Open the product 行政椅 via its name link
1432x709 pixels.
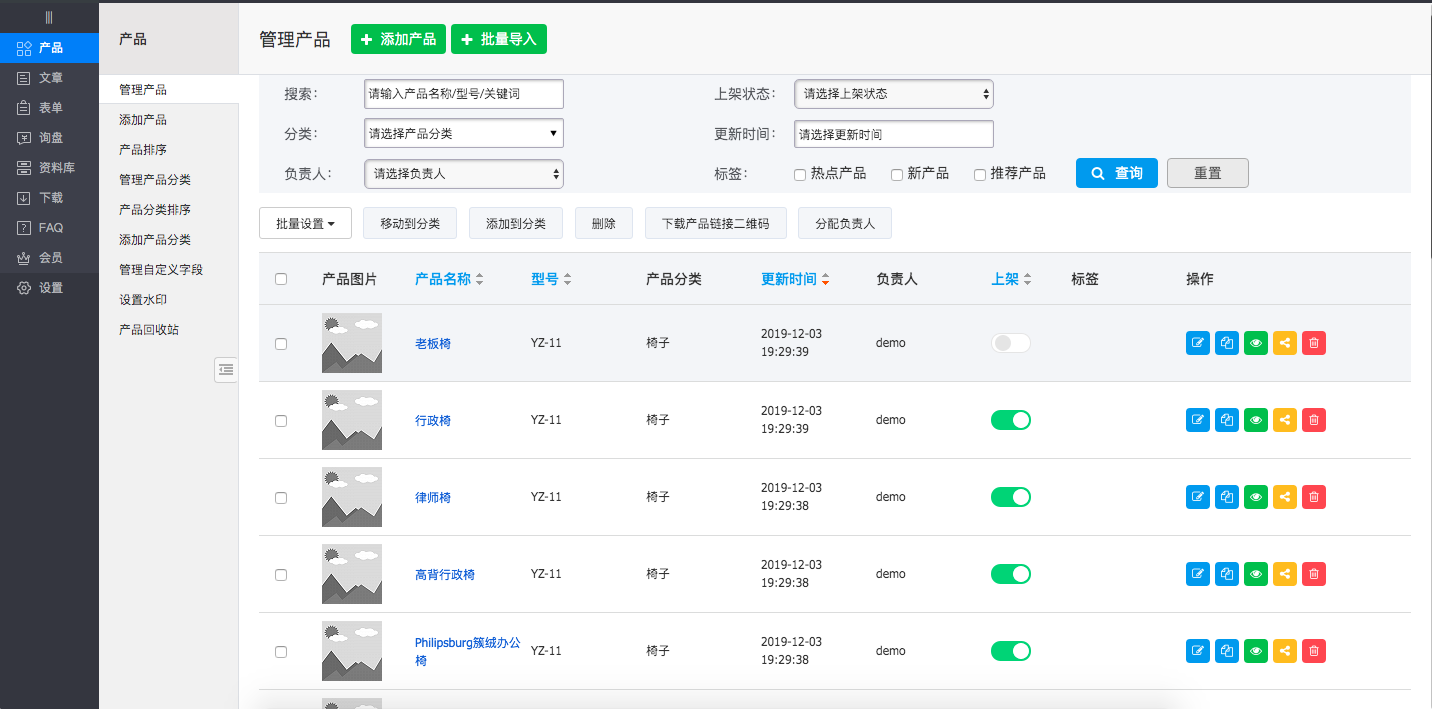click(432, 419)
